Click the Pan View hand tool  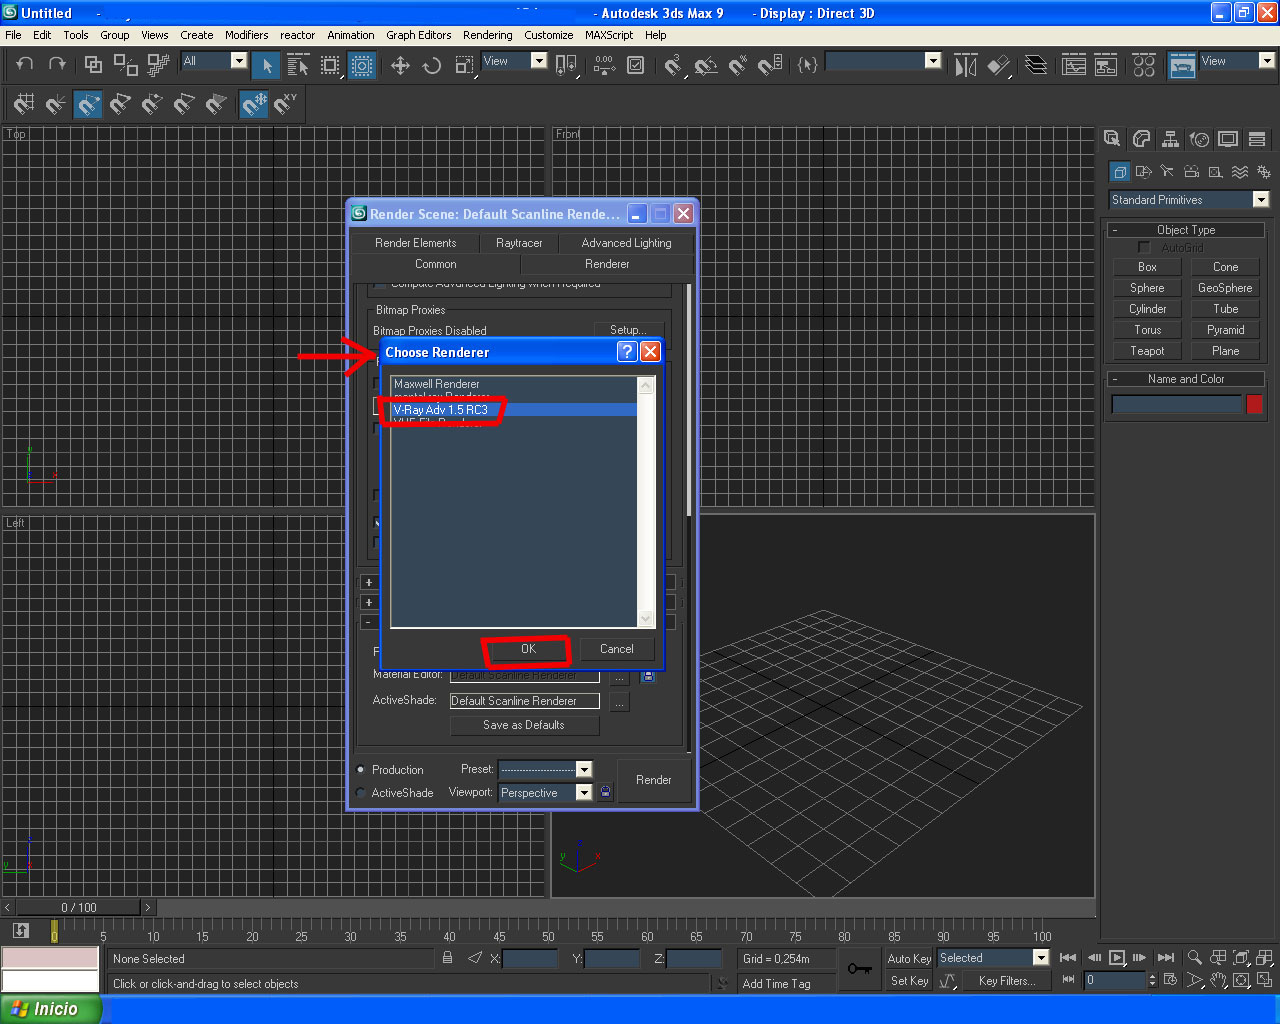1218,981
